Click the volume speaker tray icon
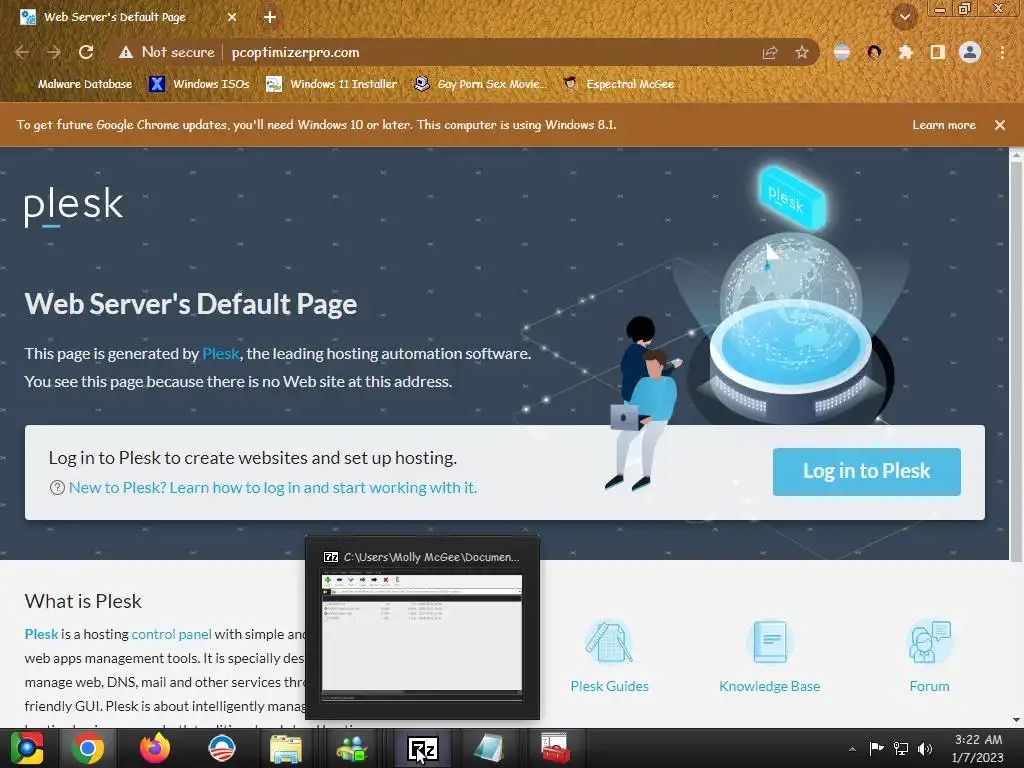Viewport: 1024px width, 768px height. (925, 749)
